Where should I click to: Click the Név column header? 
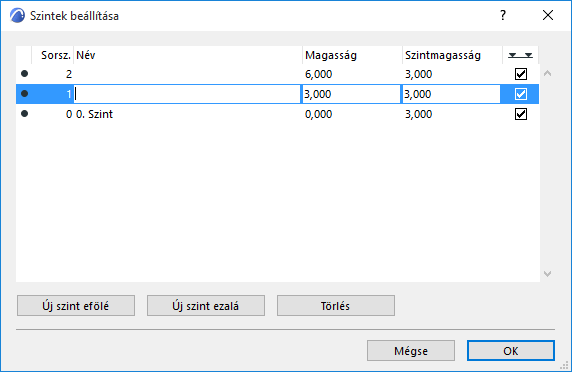click(86, 55)
